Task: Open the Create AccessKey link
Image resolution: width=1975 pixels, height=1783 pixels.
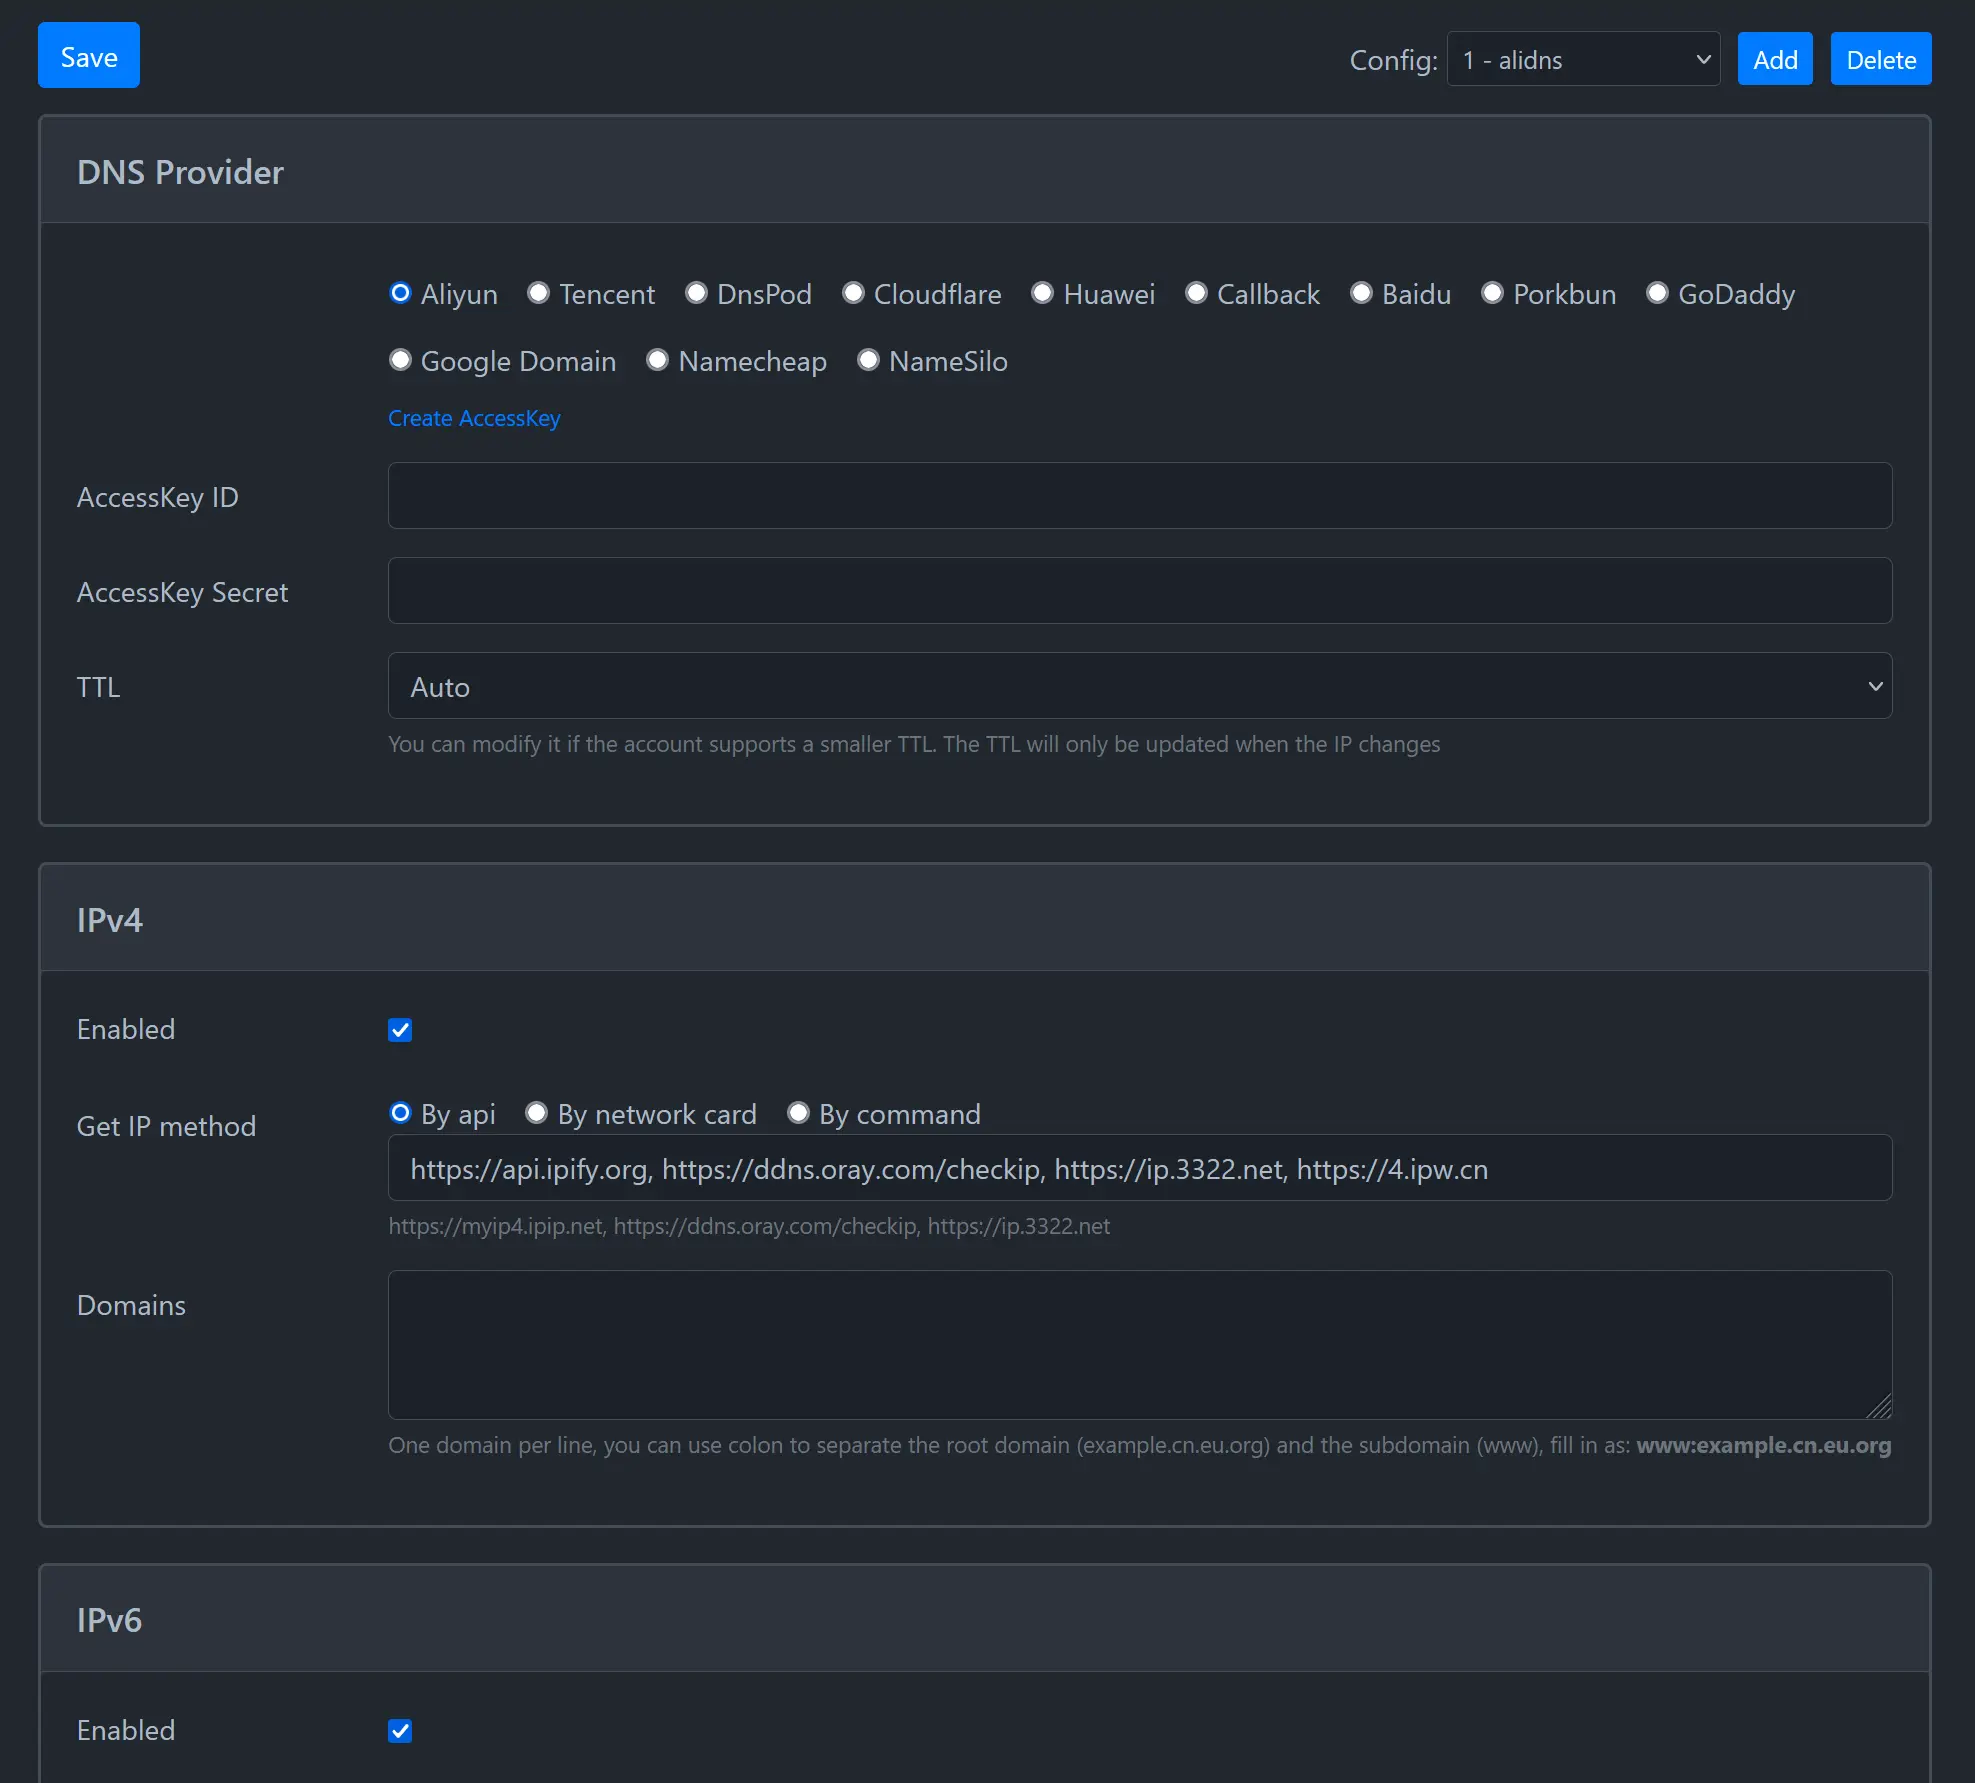Action: tap(474, 418)
